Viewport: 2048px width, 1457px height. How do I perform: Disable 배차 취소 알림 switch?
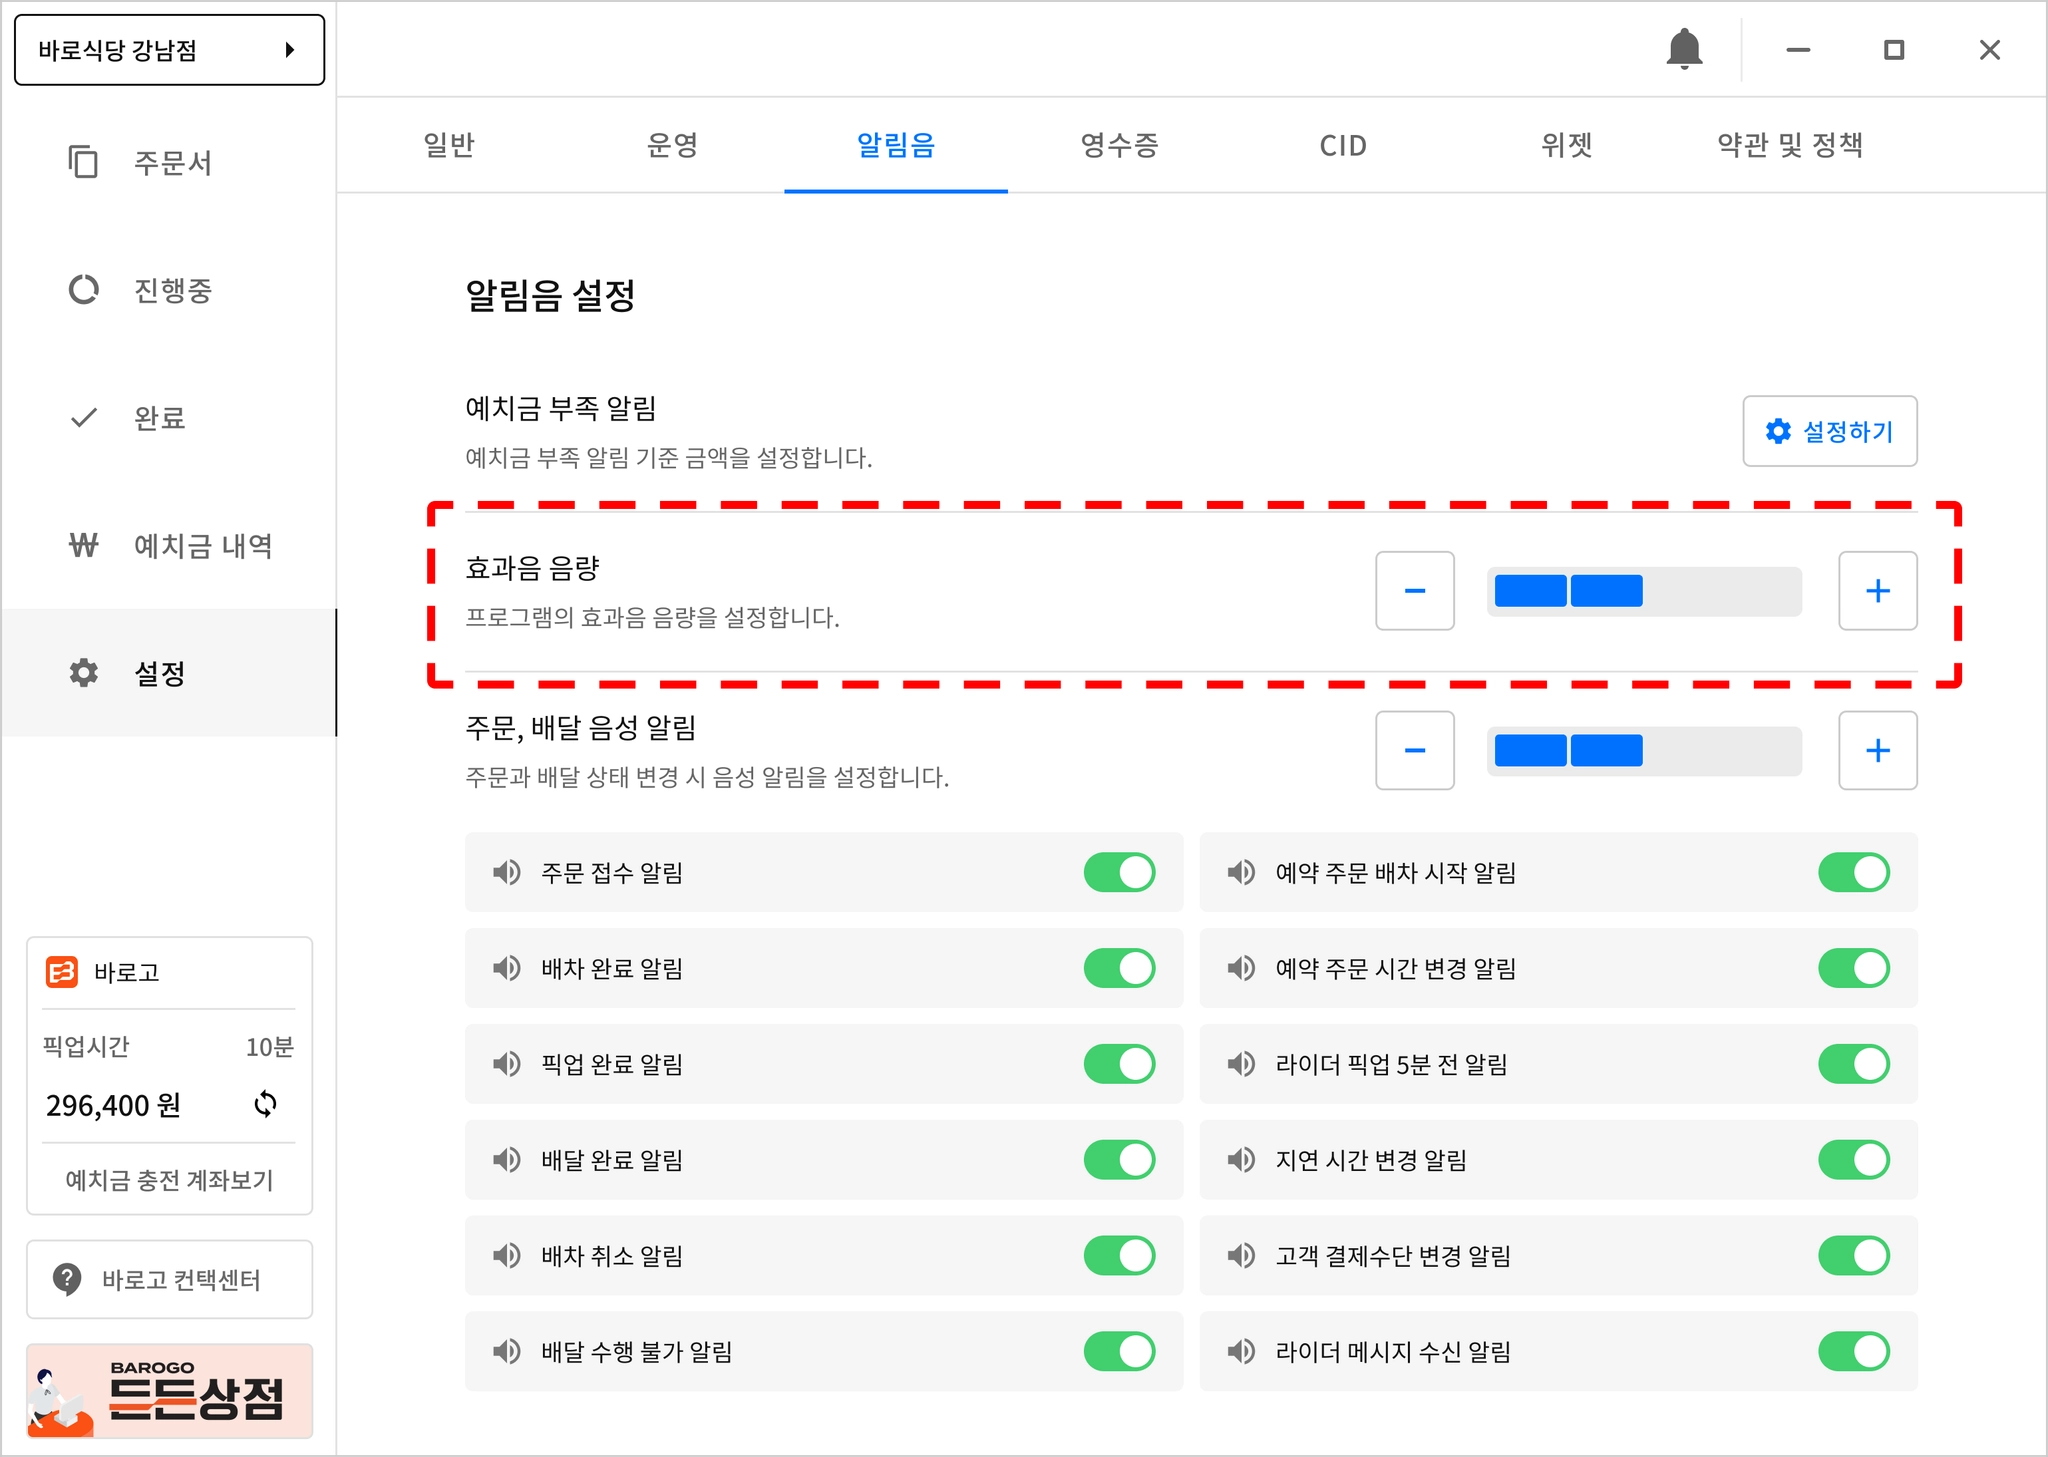[x=1119, y=1255]
